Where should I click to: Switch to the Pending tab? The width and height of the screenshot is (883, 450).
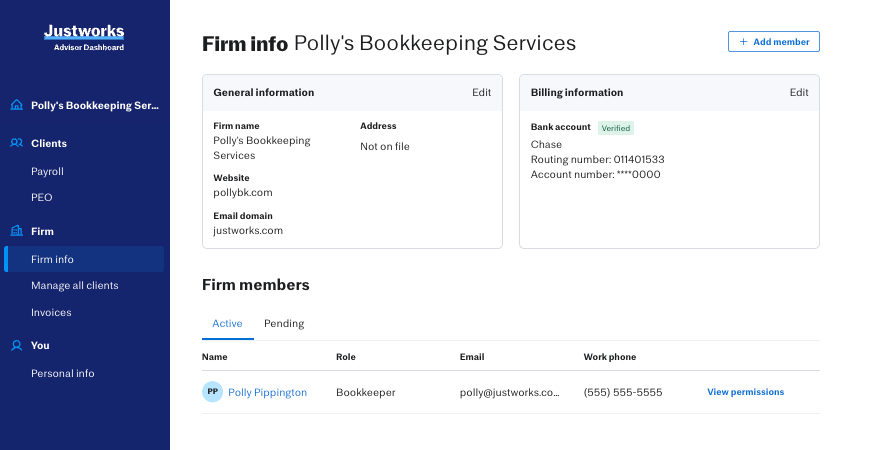[x=284, y=323]
